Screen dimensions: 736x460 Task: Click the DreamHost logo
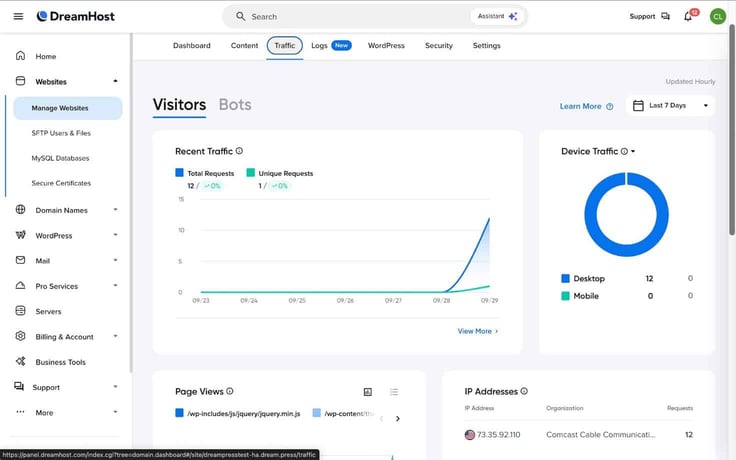76,16
